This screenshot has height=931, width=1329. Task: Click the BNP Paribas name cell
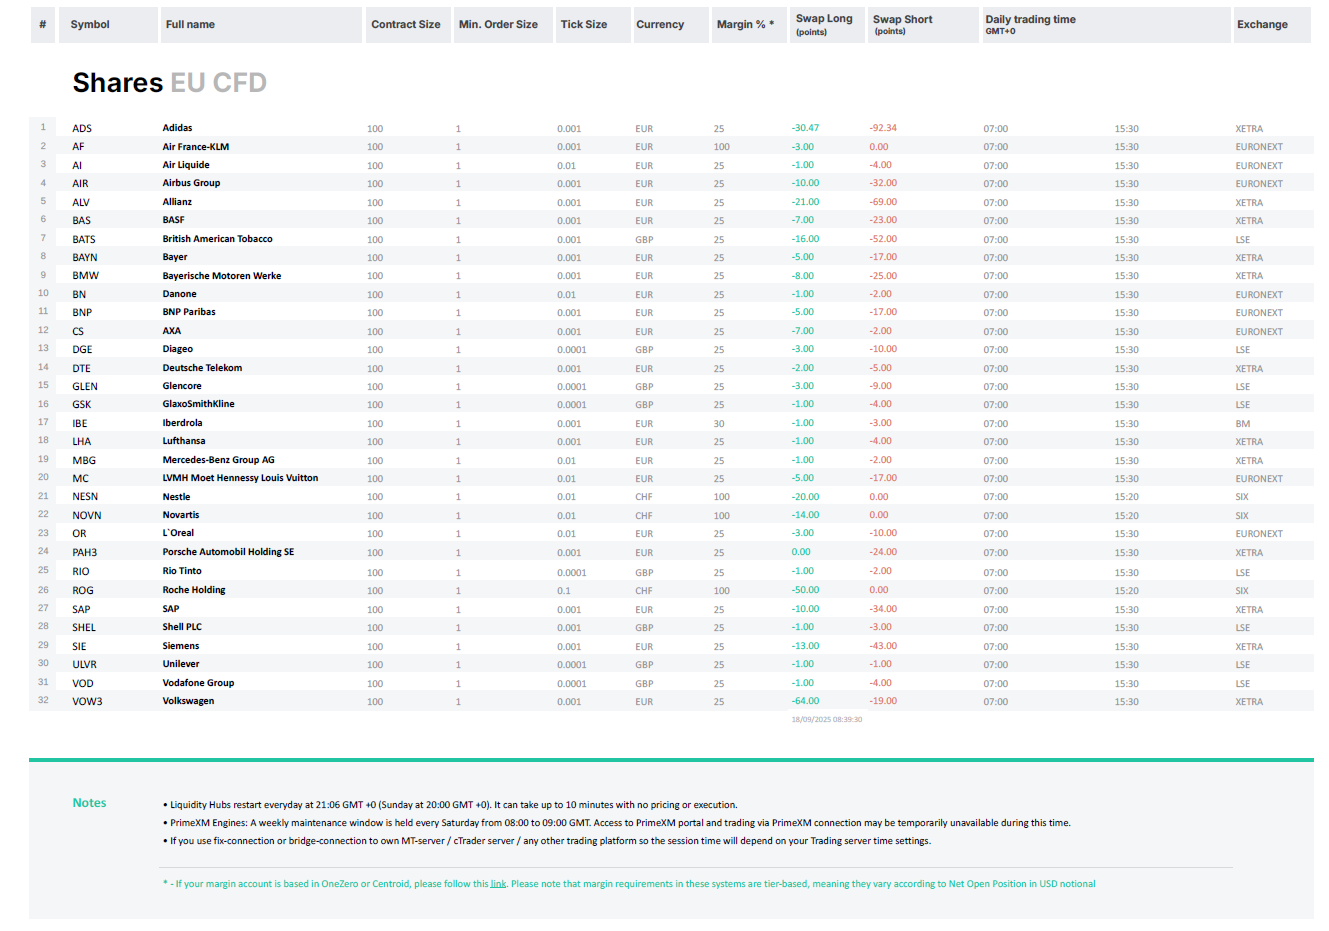pyautogui.click(x=189, y=312)
